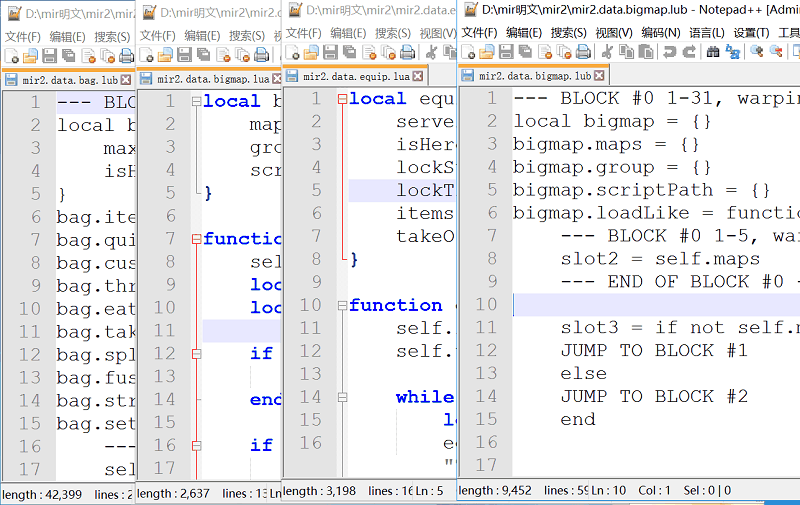Screen dimensions: 800x505
Task: Click Print icon in bigmap.lub window toolbar
Action: click(x=585, y=52)
